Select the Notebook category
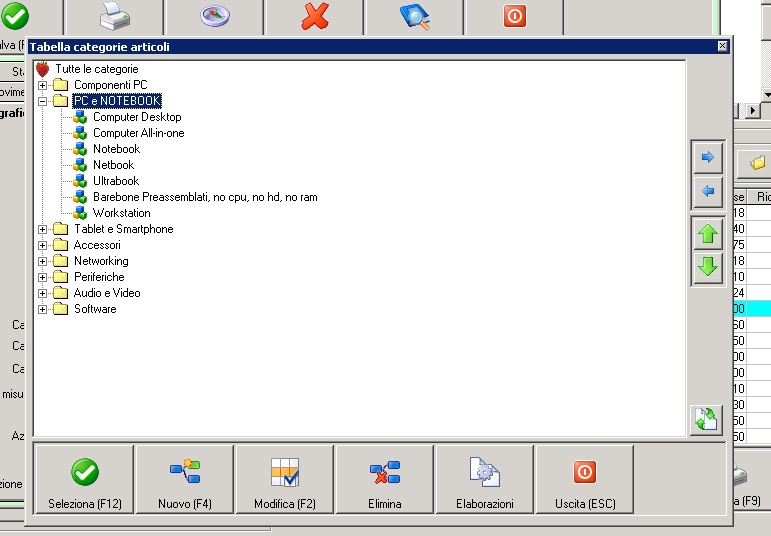The image size is (771, 536). coord(117,149)
